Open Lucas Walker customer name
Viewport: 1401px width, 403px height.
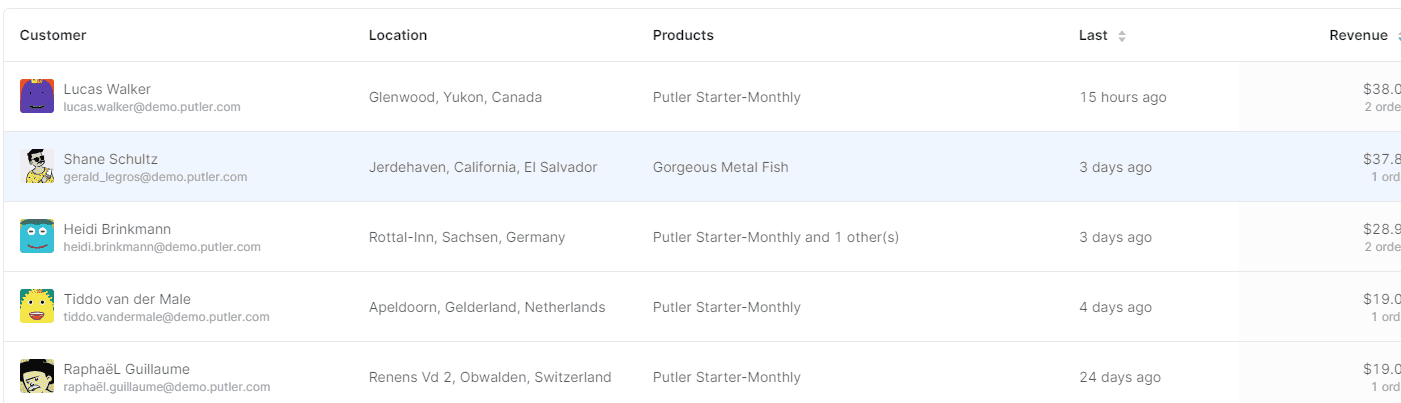(x=107, y=89)
